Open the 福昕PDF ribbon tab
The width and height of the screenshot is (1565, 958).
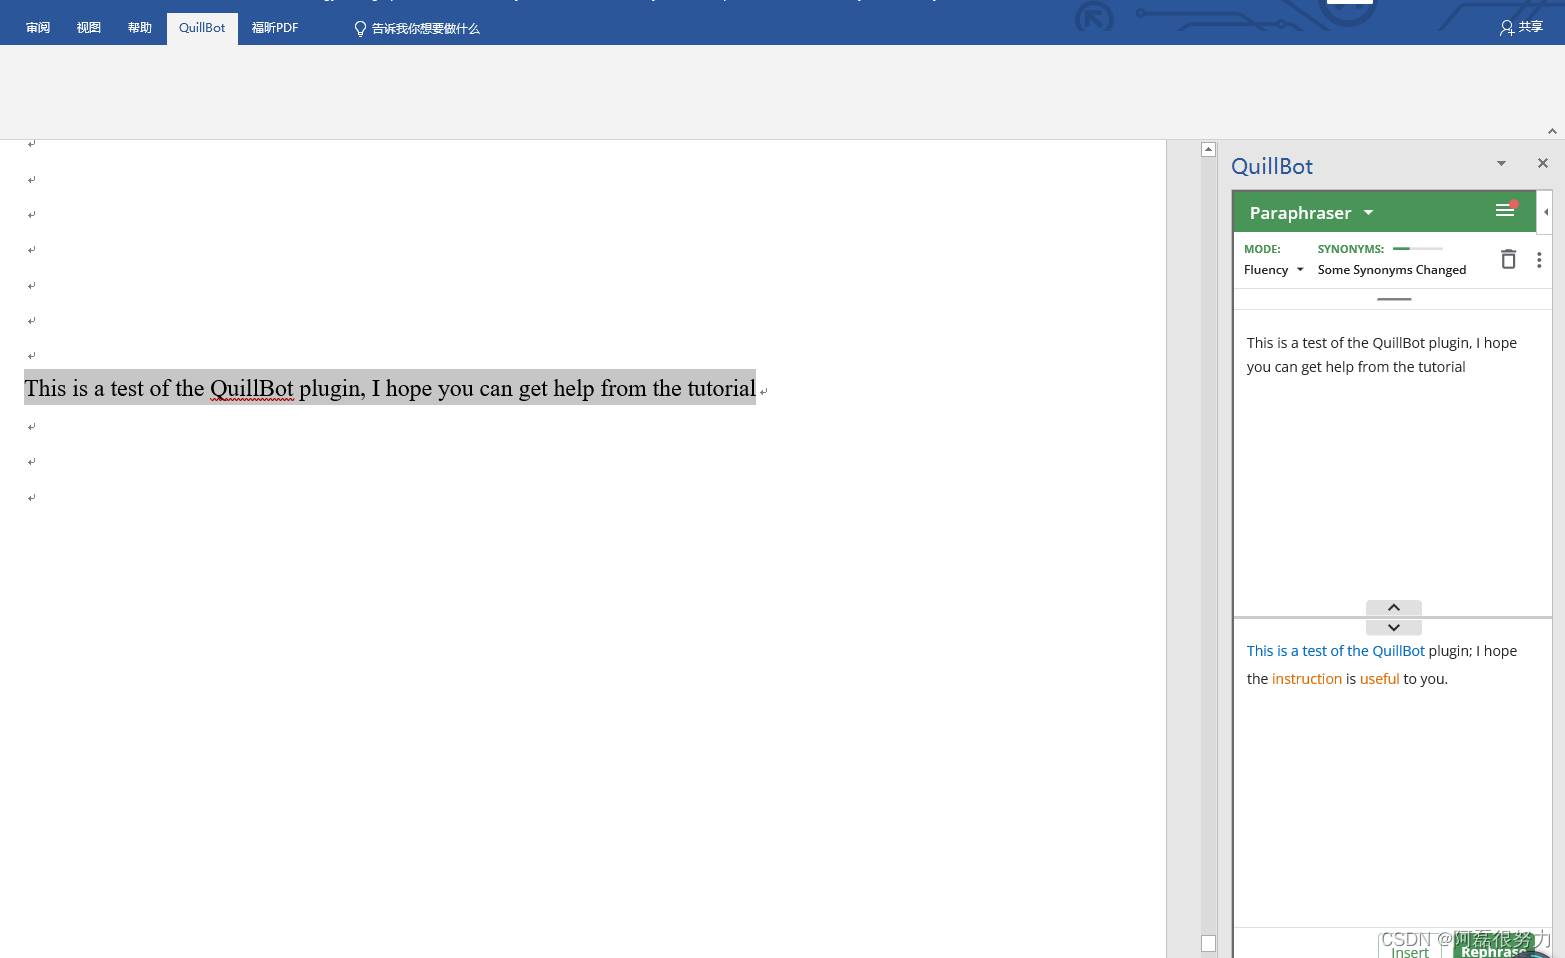[275, 28]
